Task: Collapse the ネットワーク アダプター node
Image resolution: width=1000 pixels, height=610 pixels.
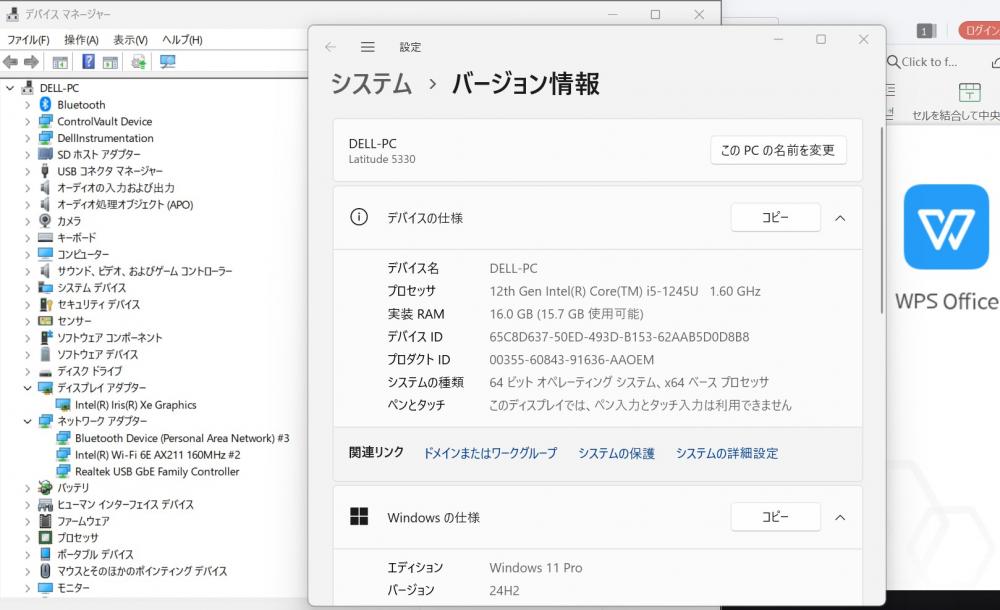Action: (x=27, y=420)
